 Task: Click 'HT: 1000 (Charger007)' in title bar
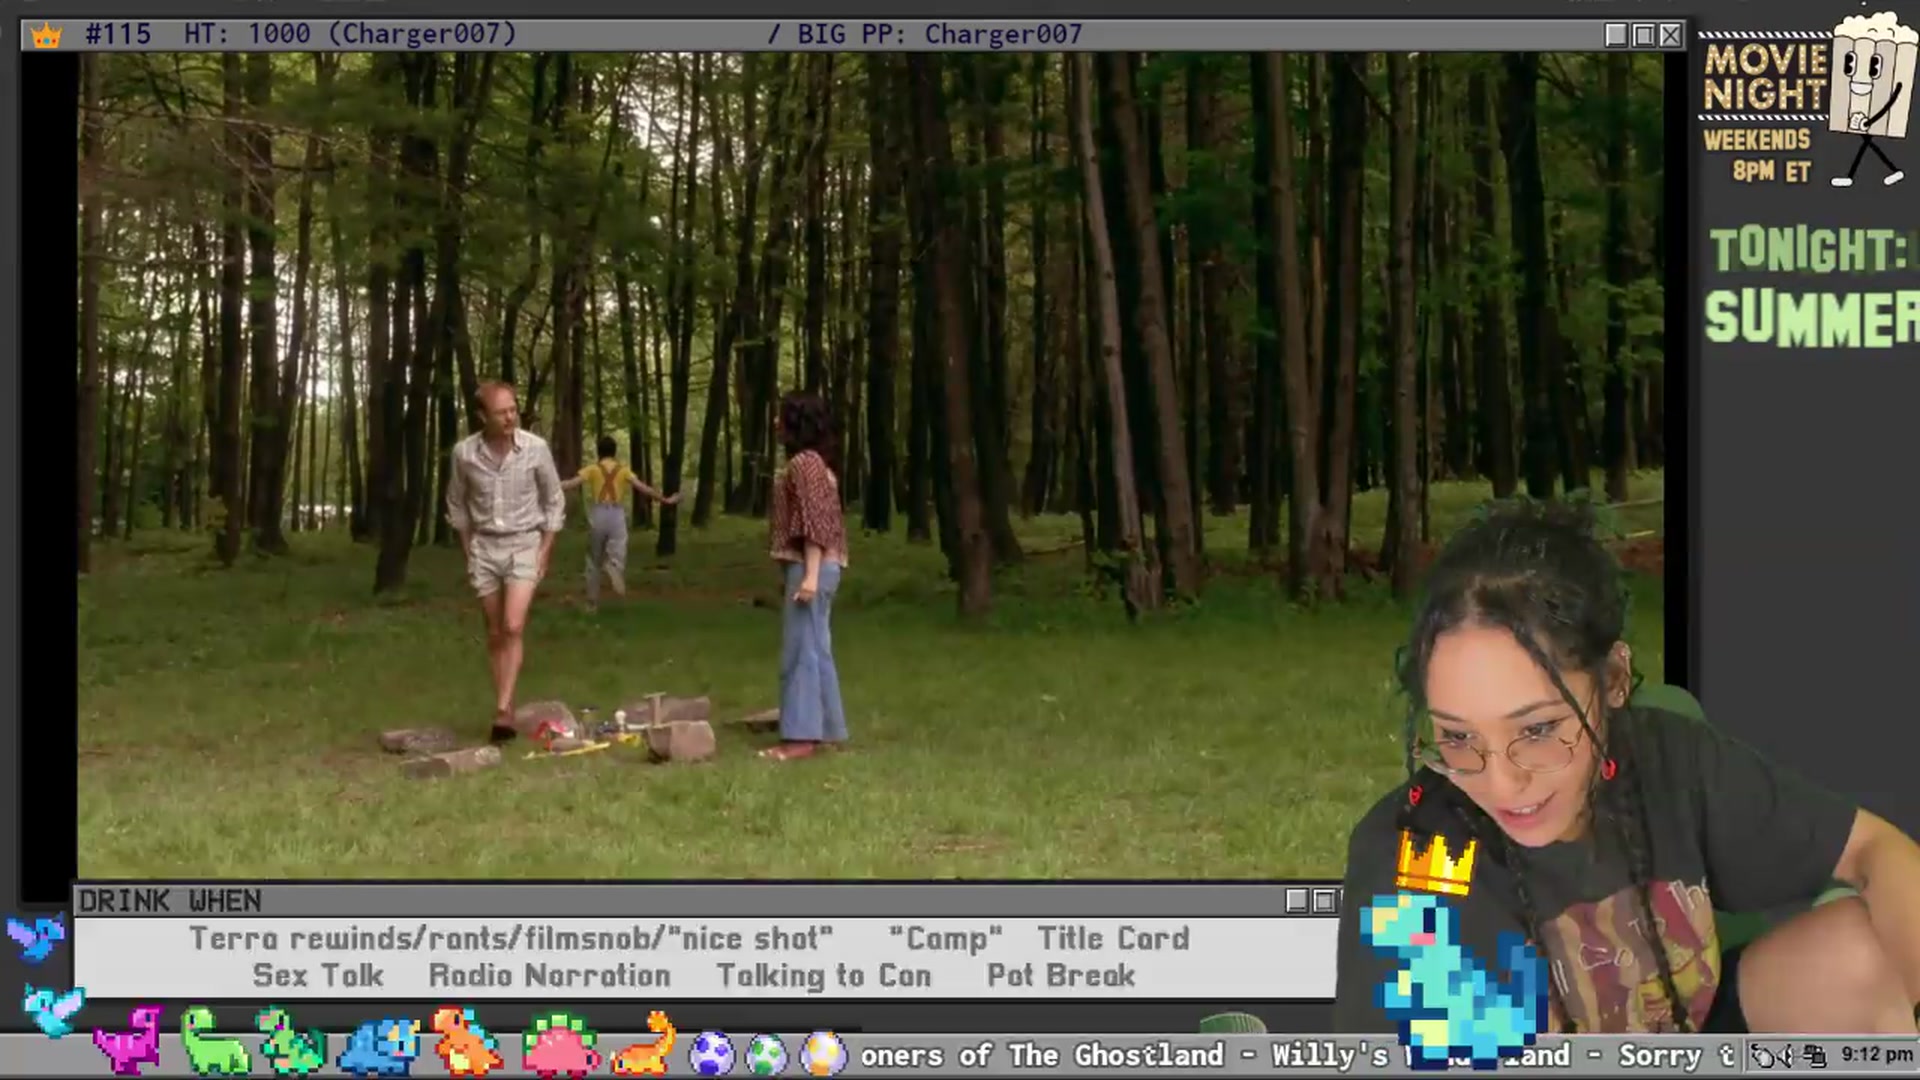click(x=350, y=34)
